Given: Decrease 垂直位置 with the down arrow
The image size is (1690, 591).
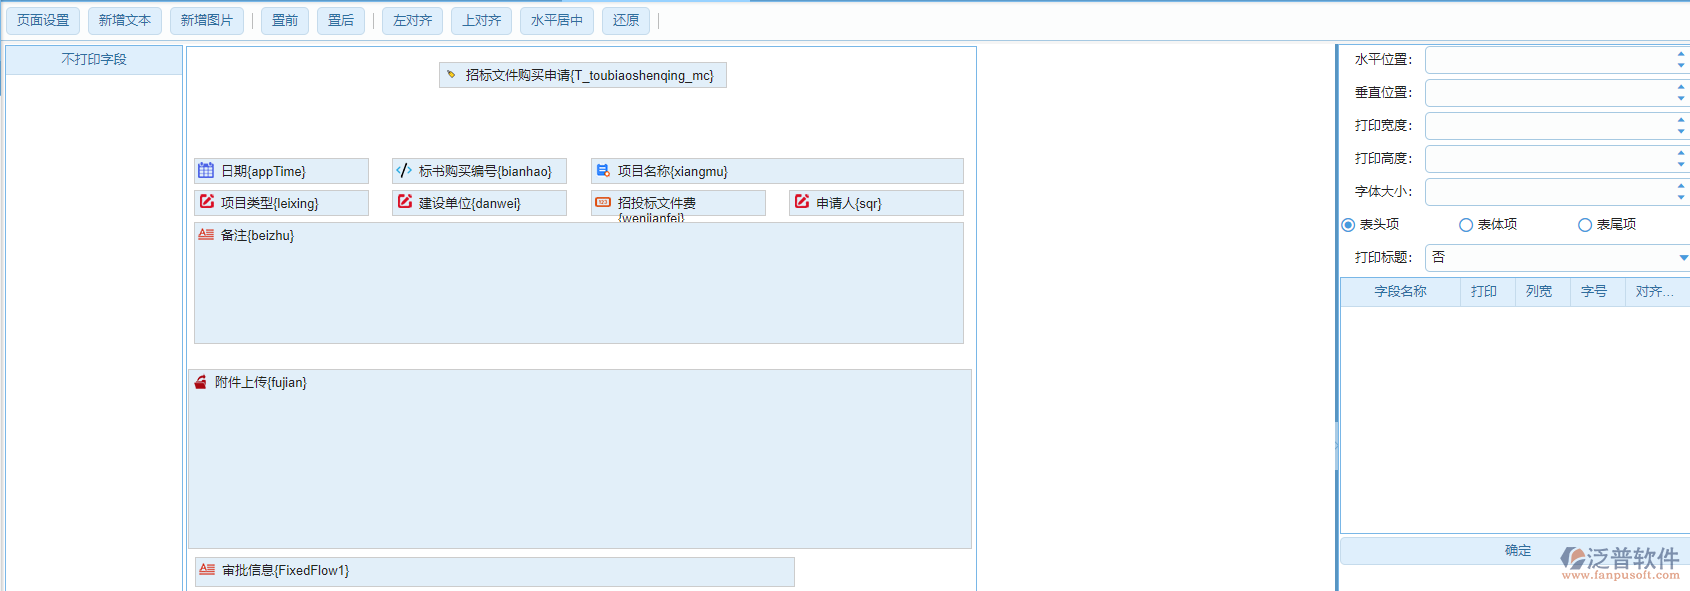Looking at the screenshot, I should coord(1681,99).
